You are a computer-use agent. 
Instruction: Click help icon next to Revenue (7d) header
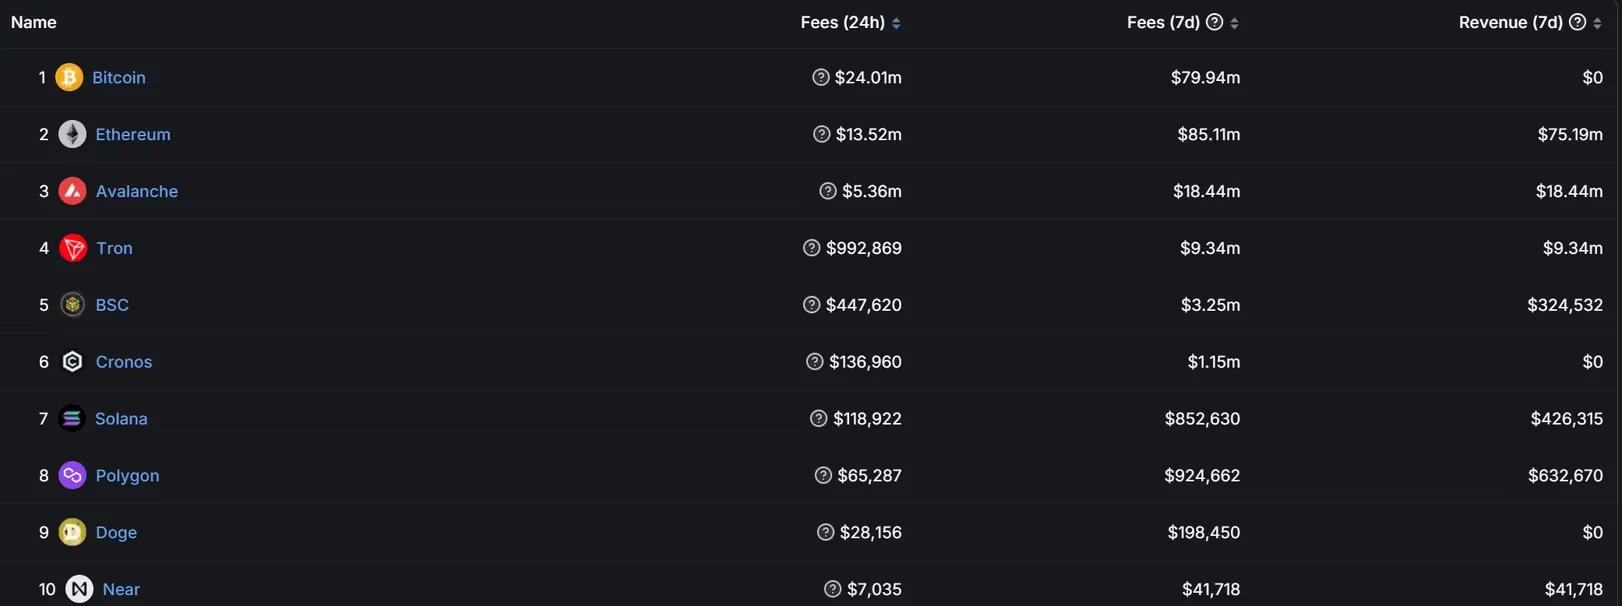pos(1577,22)
